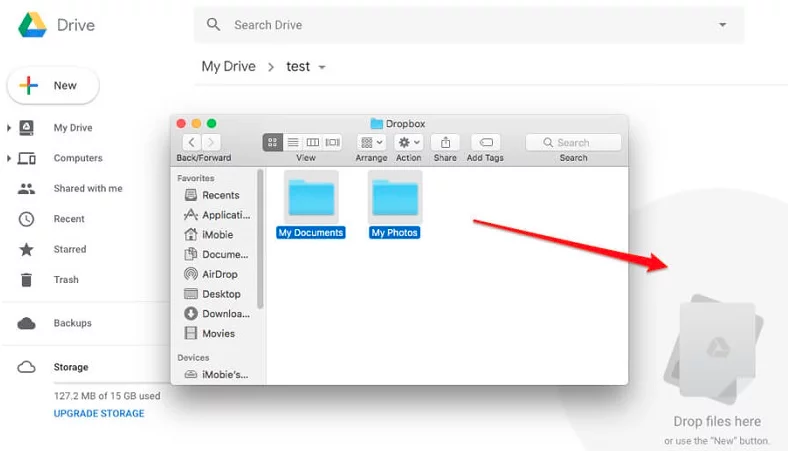This screenshot has width=788, height=451.
Task: Open the Recent section in Drive sidebar
Action: pyautogui.click(x=69, y=219)
